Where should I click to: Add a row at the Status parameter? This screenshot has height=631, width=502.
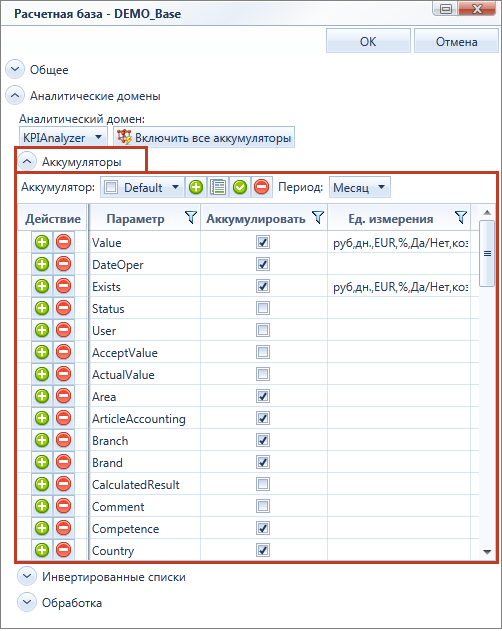42,309
